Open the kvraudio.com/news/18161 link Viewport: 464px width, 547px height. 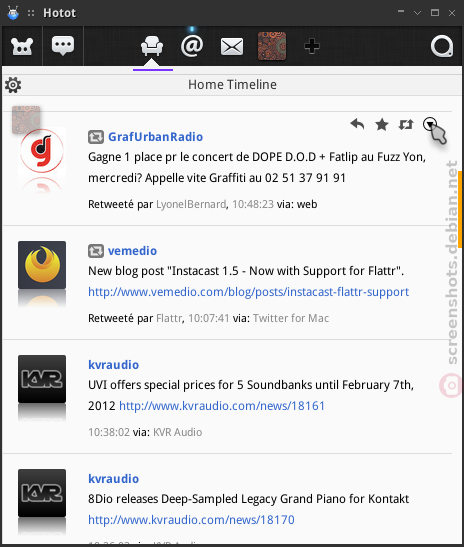point(222,406)
